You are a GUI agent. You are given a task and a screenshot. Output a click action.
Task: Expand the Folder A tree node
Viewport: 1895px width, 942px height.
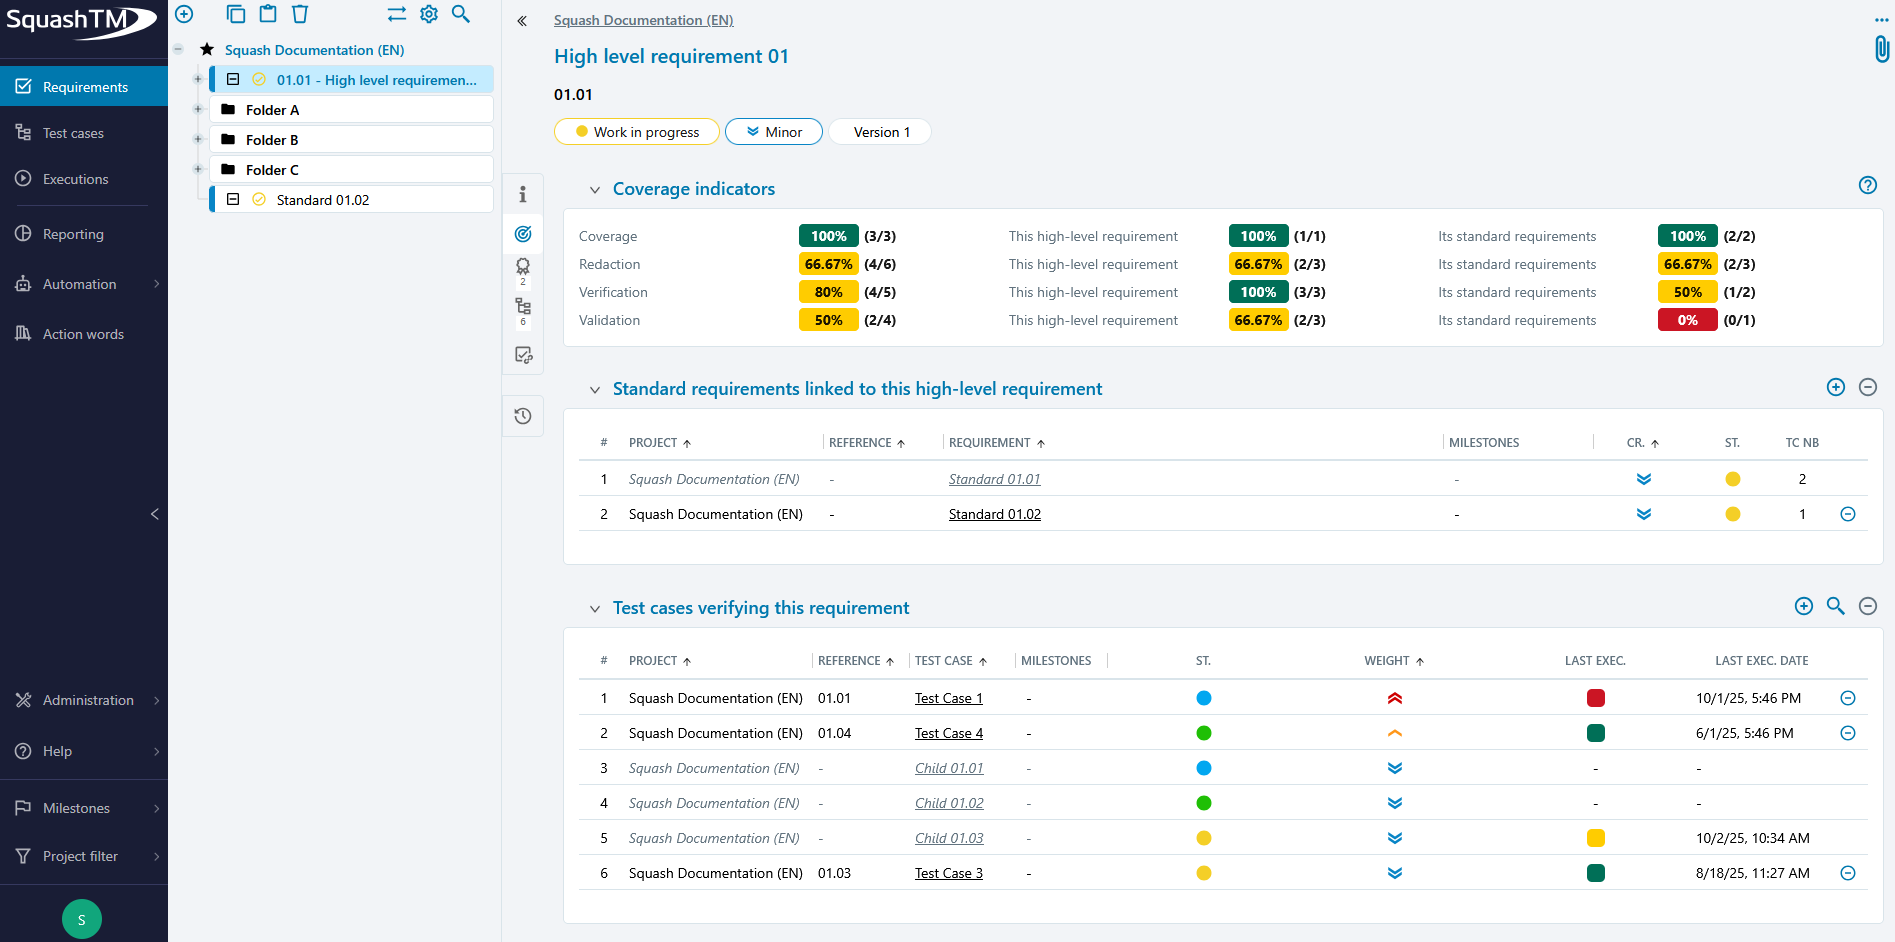(197, 110)
